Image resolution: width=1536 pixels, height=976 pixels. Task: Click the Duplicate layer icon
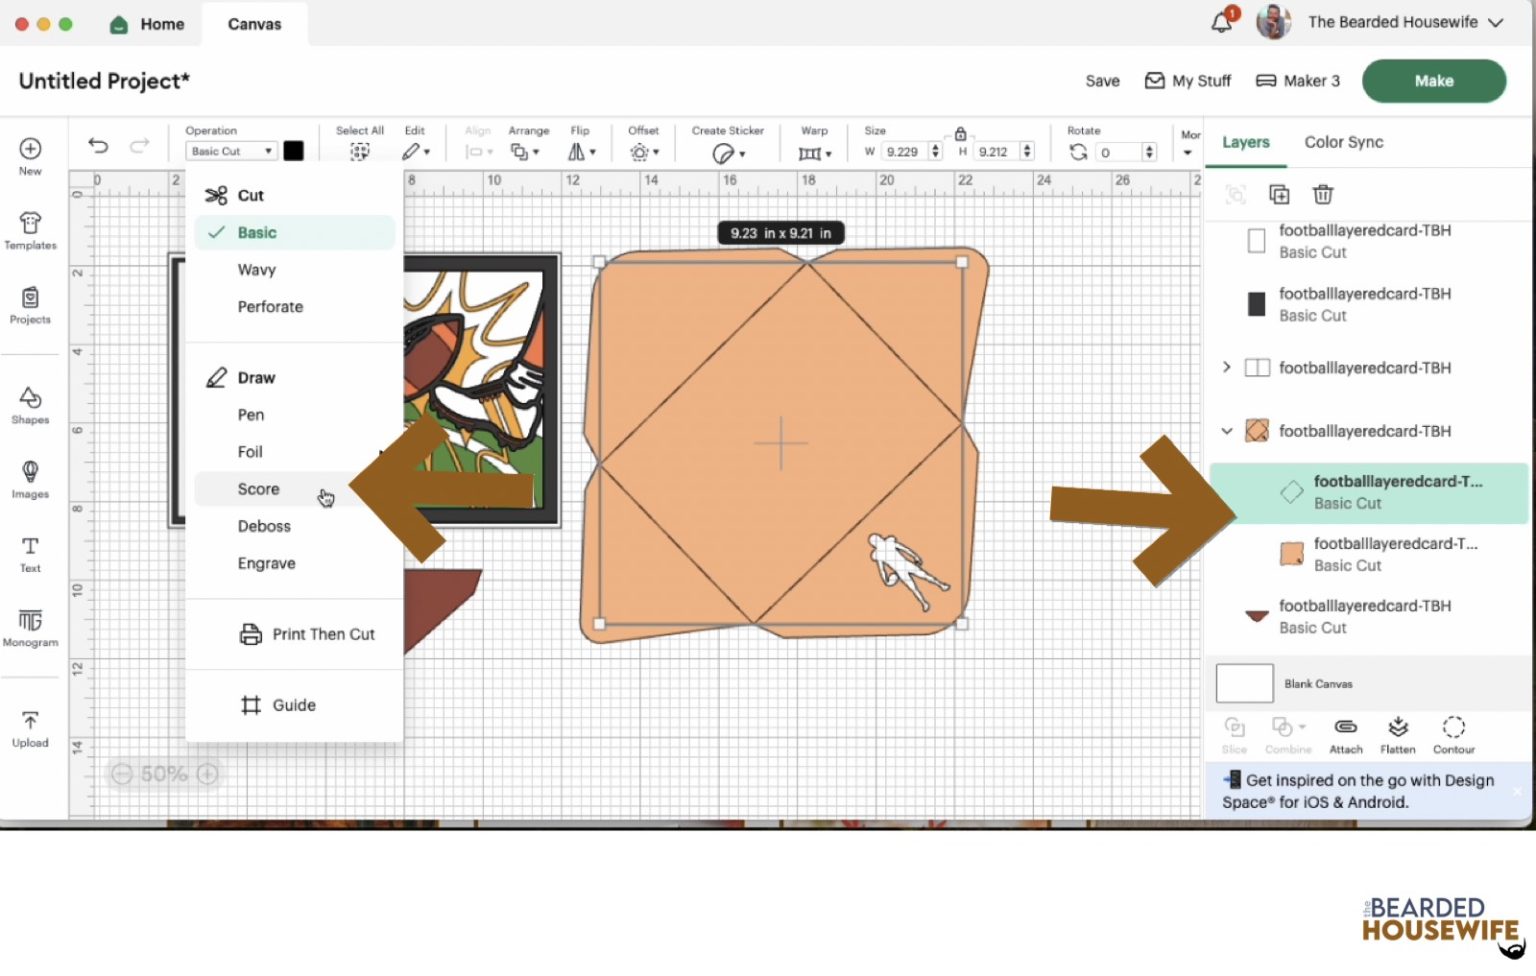(x=1279, y=194)
